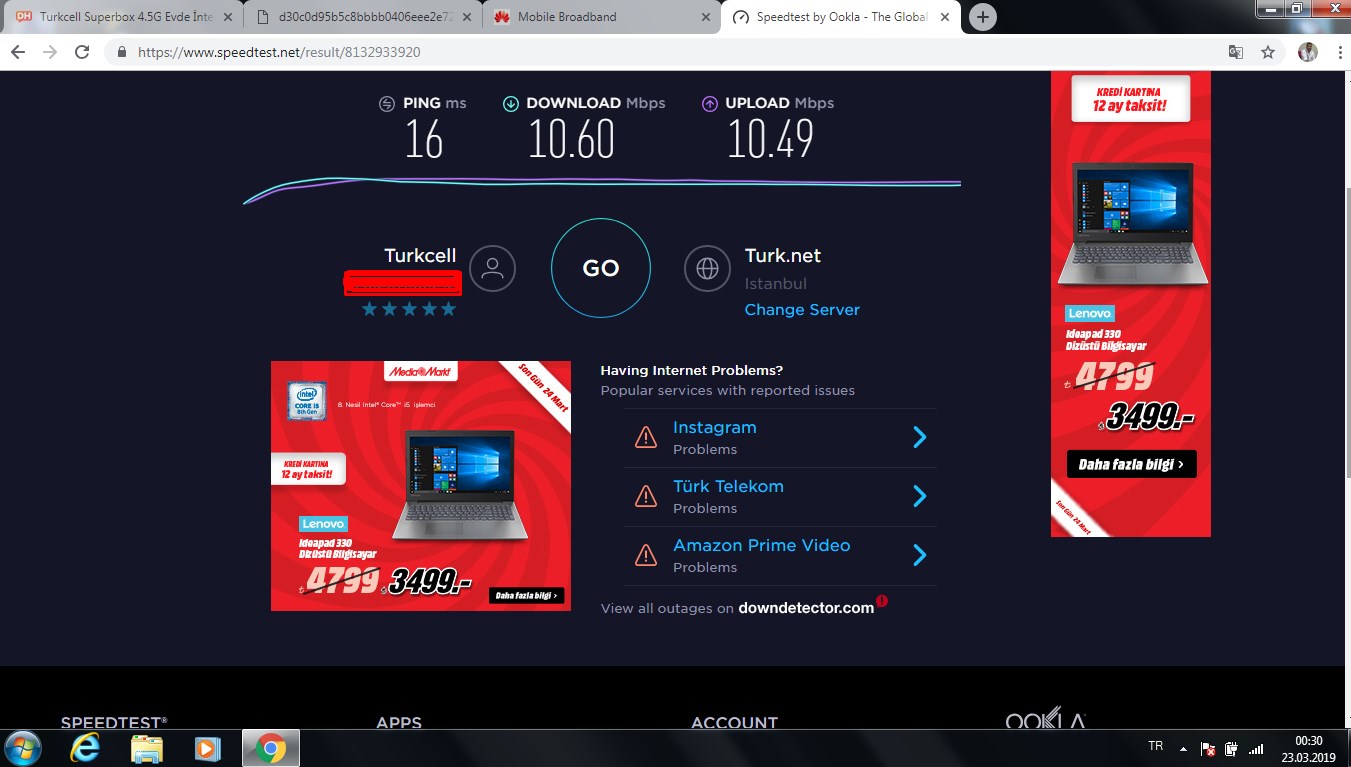This screenshot has width=1351, height=767.
Task: Click the Daha fazla bilgi button in right ad
Action: [1131, 464]
